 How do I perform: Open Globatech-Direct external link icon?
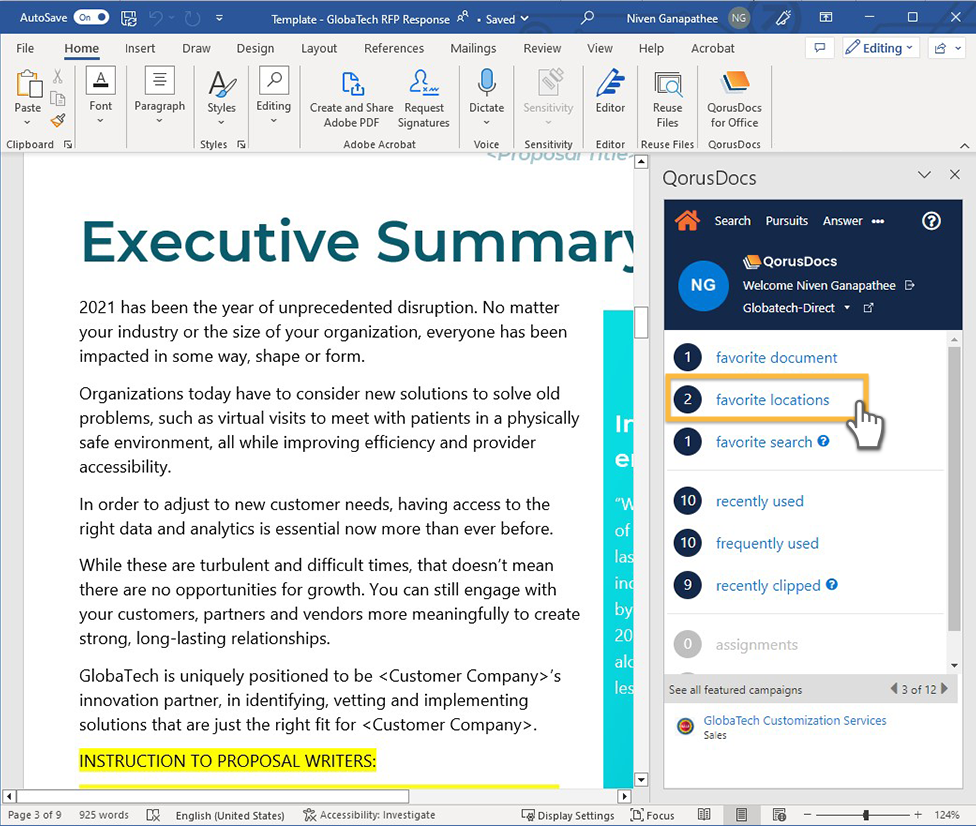pos(868,307)
